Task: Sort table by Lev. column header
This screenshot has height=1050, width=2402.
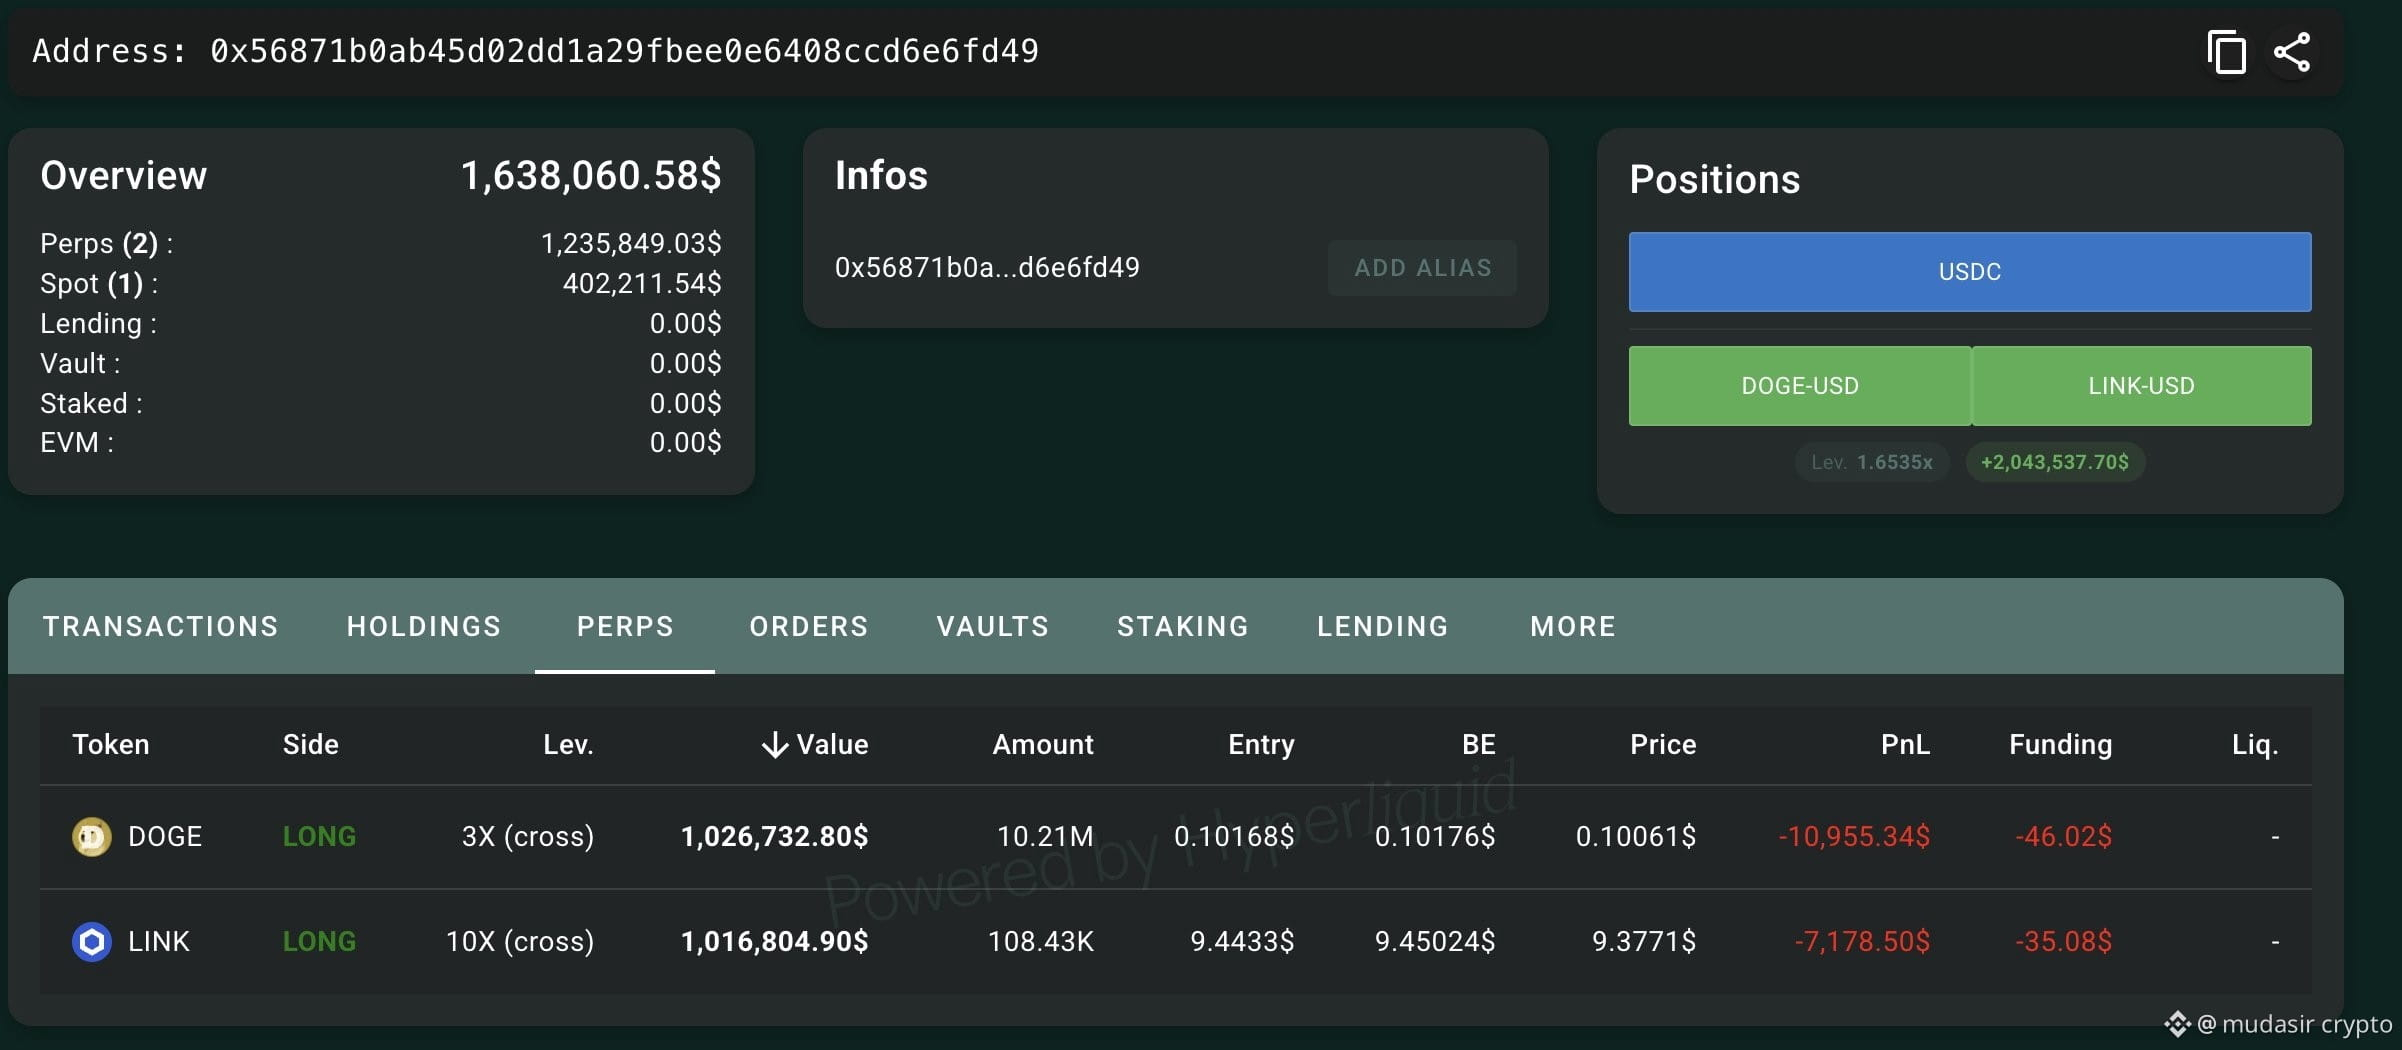Action: coord(568,745)
